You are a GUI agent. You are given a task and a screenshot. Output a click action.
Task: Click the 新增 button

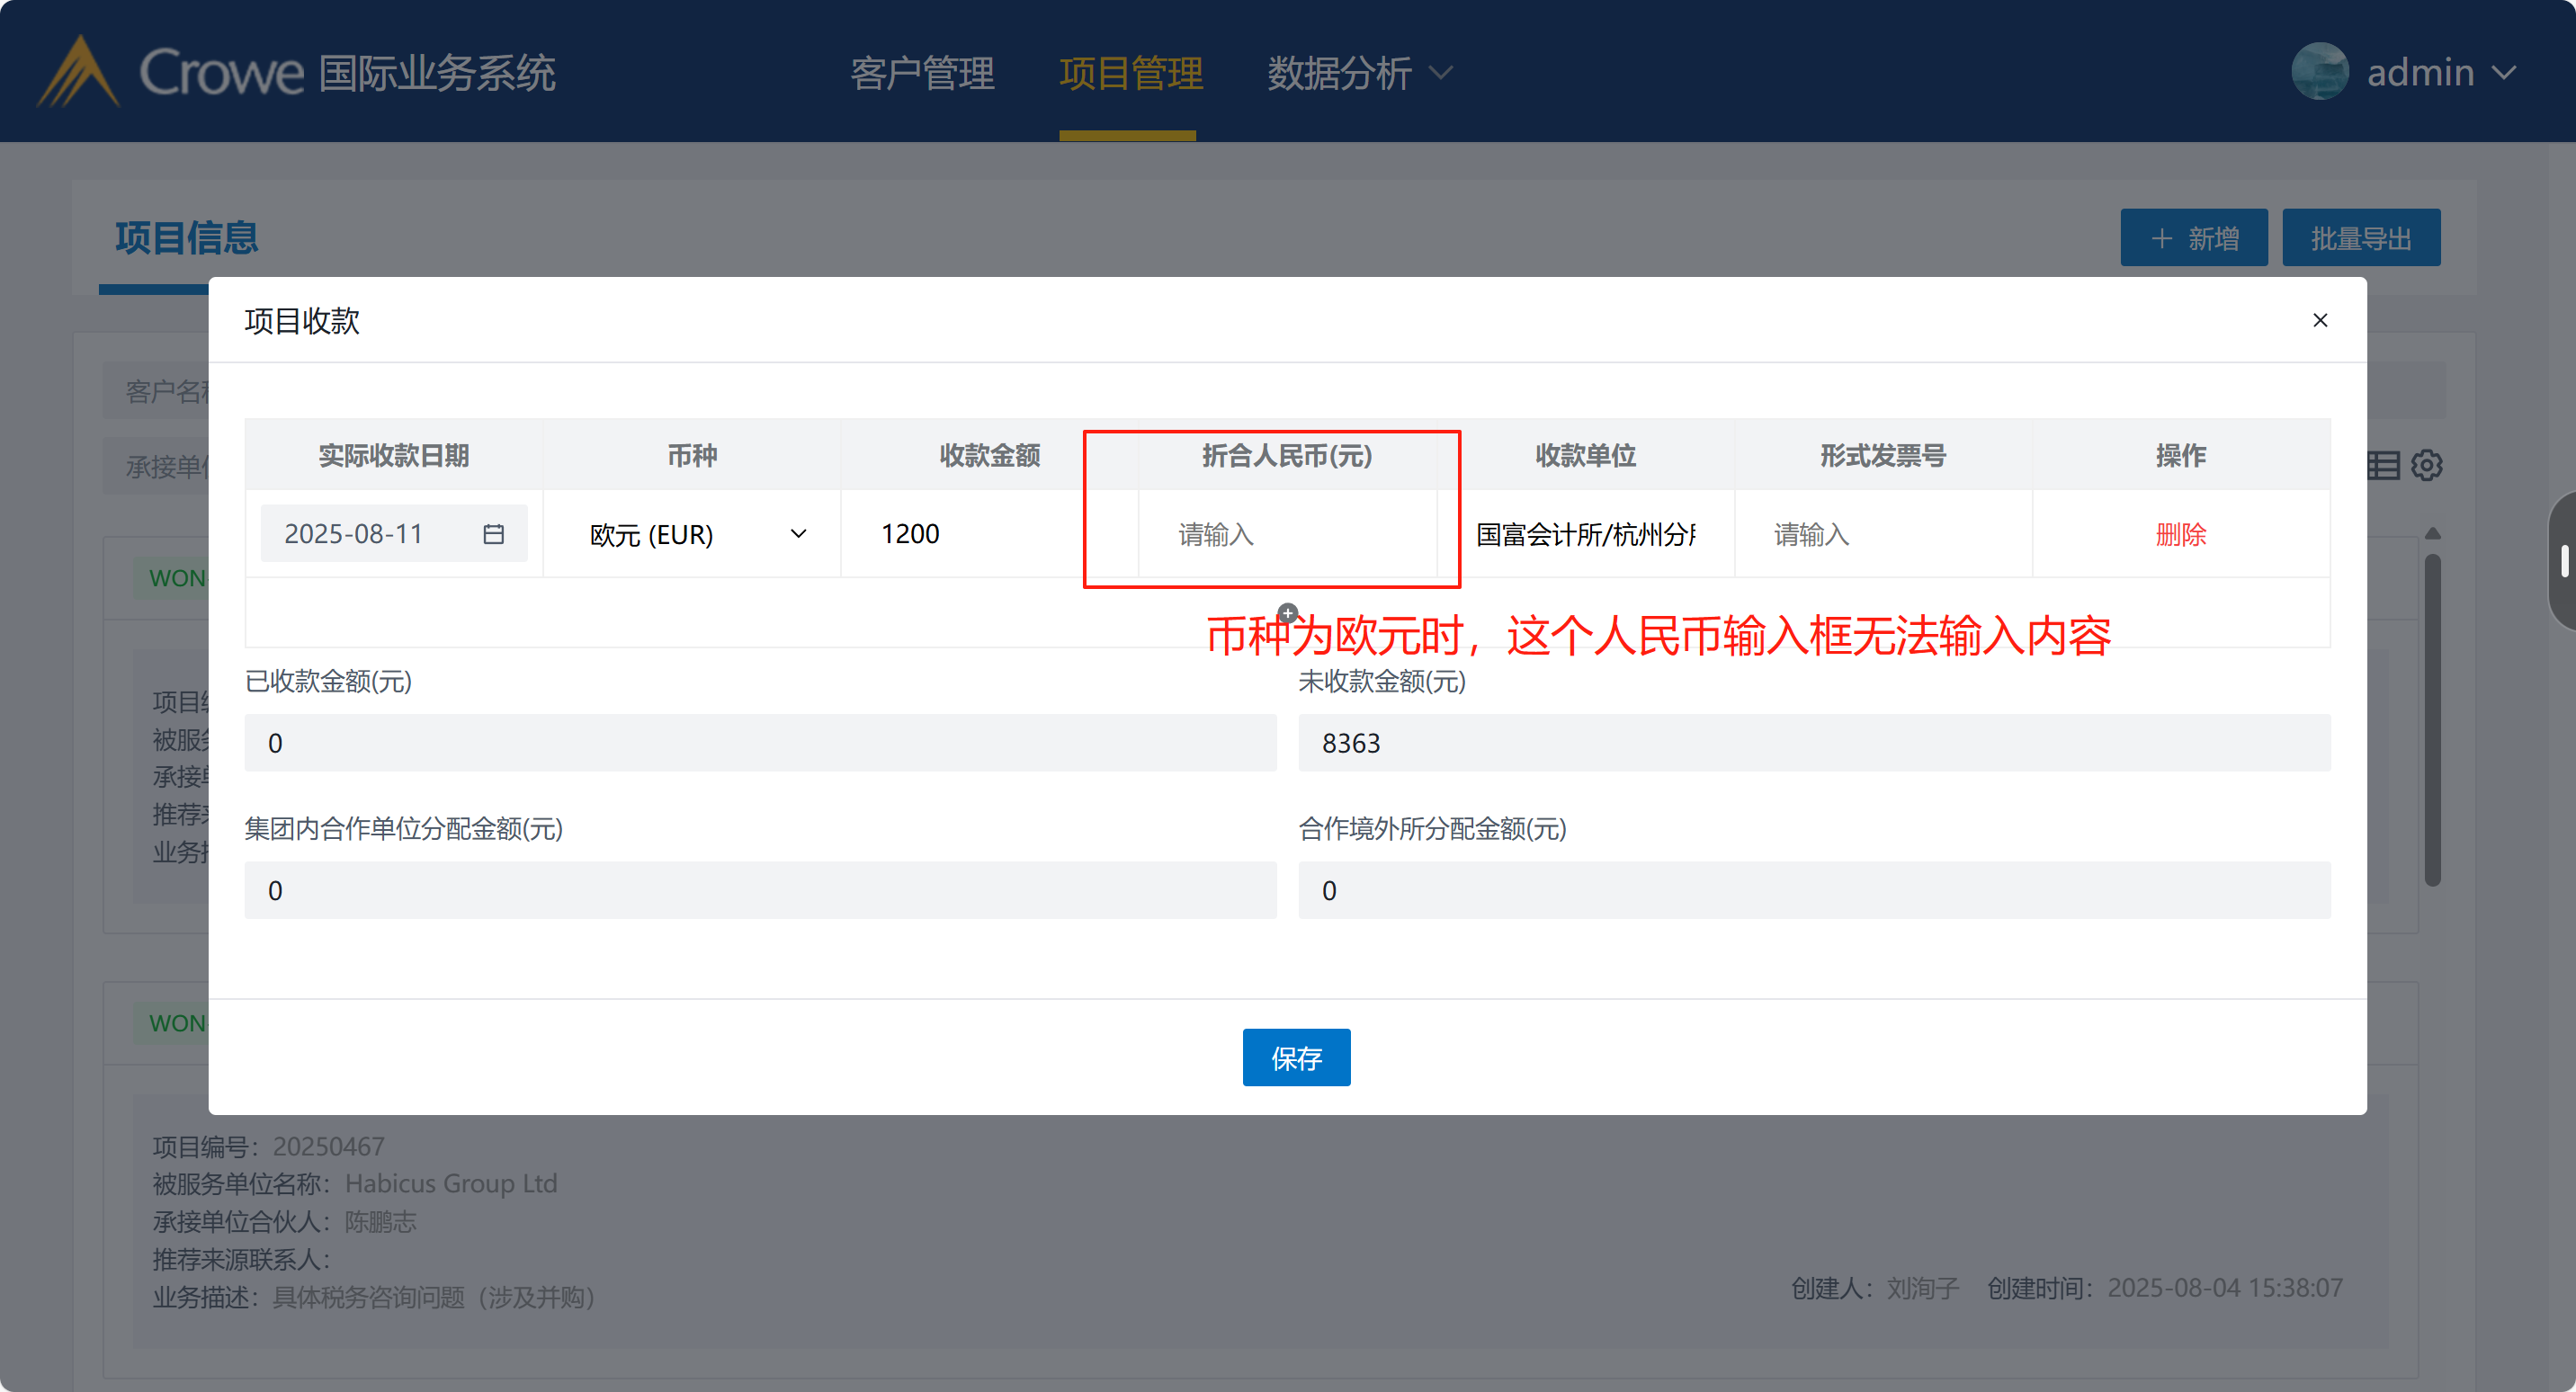point(2193,238)
